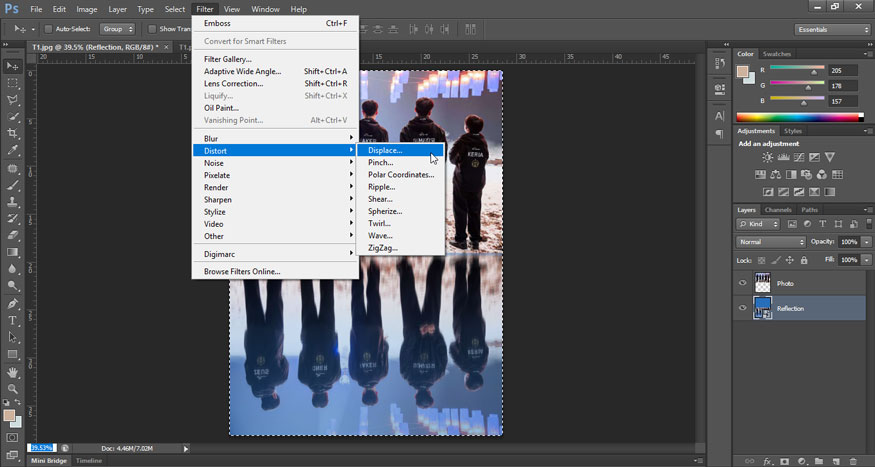Choose Displace from the Distort submenu
Screen dimensions: 875x467
click(x=385, y=150)
